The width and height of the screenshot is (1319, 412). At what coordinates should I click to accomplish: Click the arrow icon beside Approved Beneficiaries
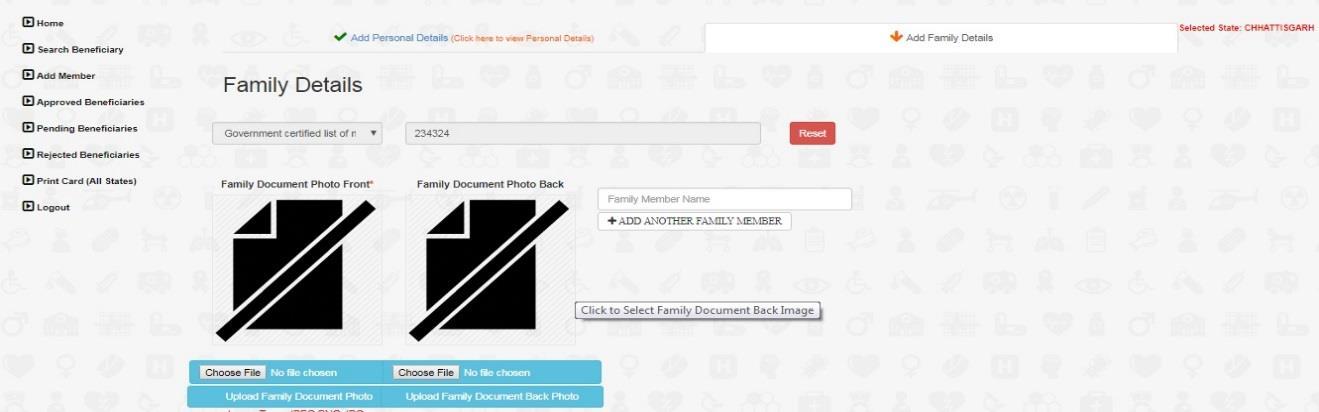tap(28, 101)
